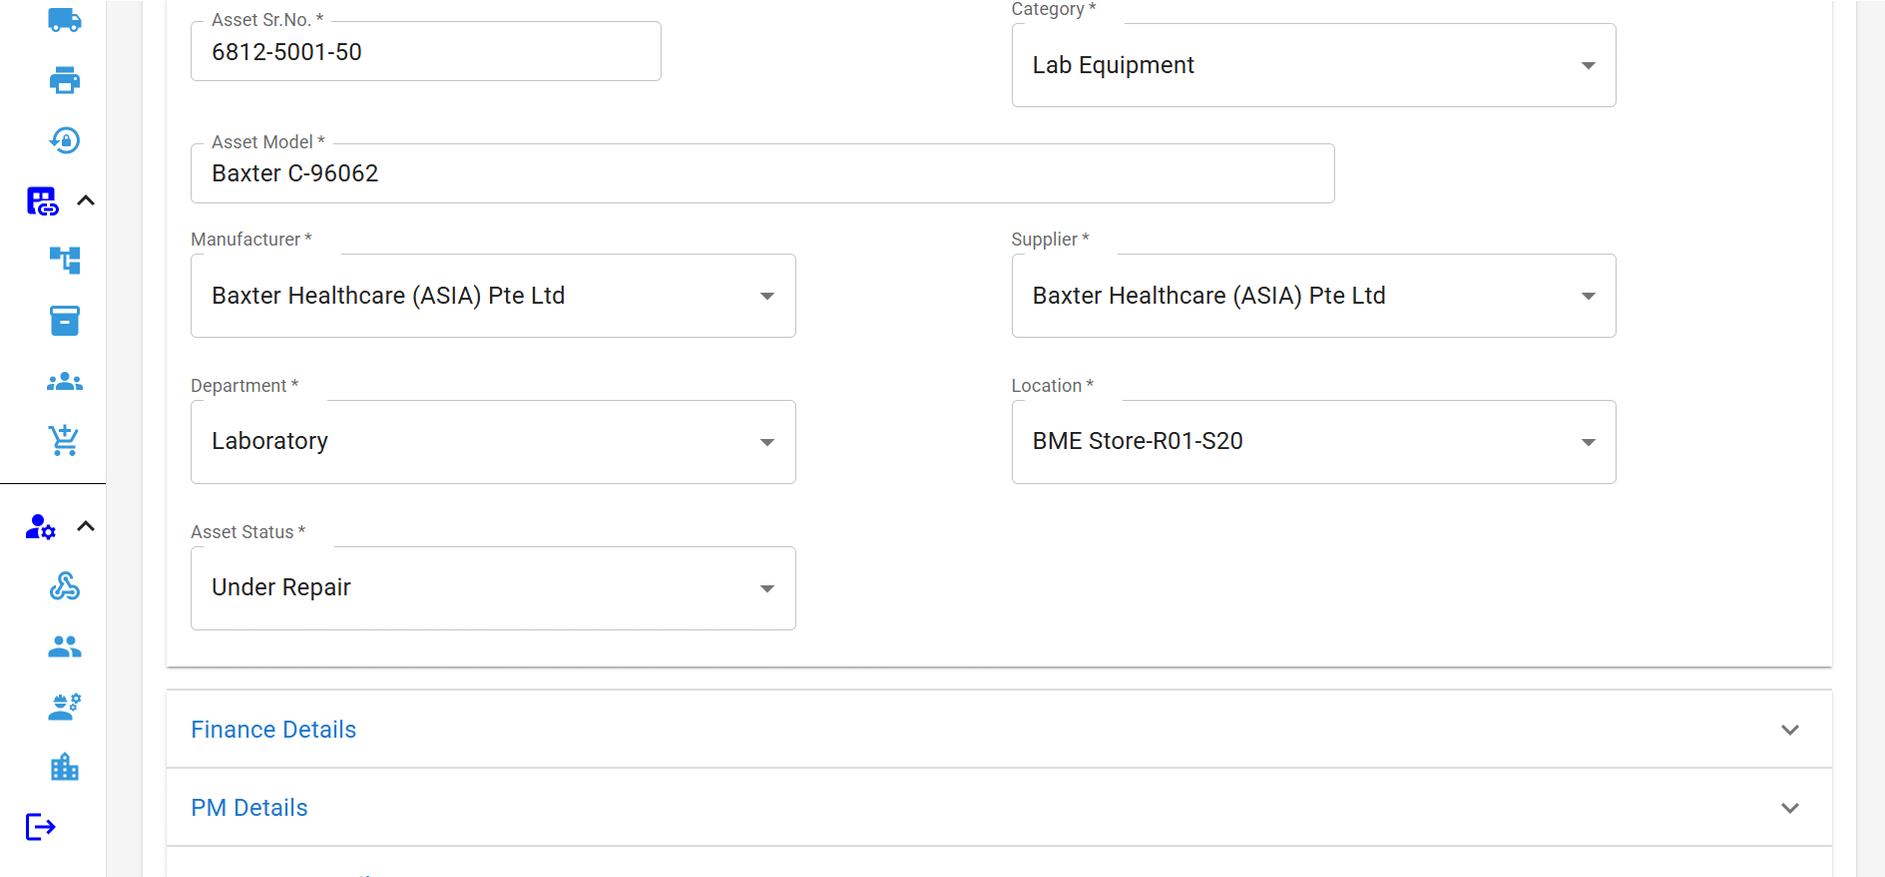Expand PM Details using its chevron
This screenshot has height=877, width=1885.
click(1790, 808)
